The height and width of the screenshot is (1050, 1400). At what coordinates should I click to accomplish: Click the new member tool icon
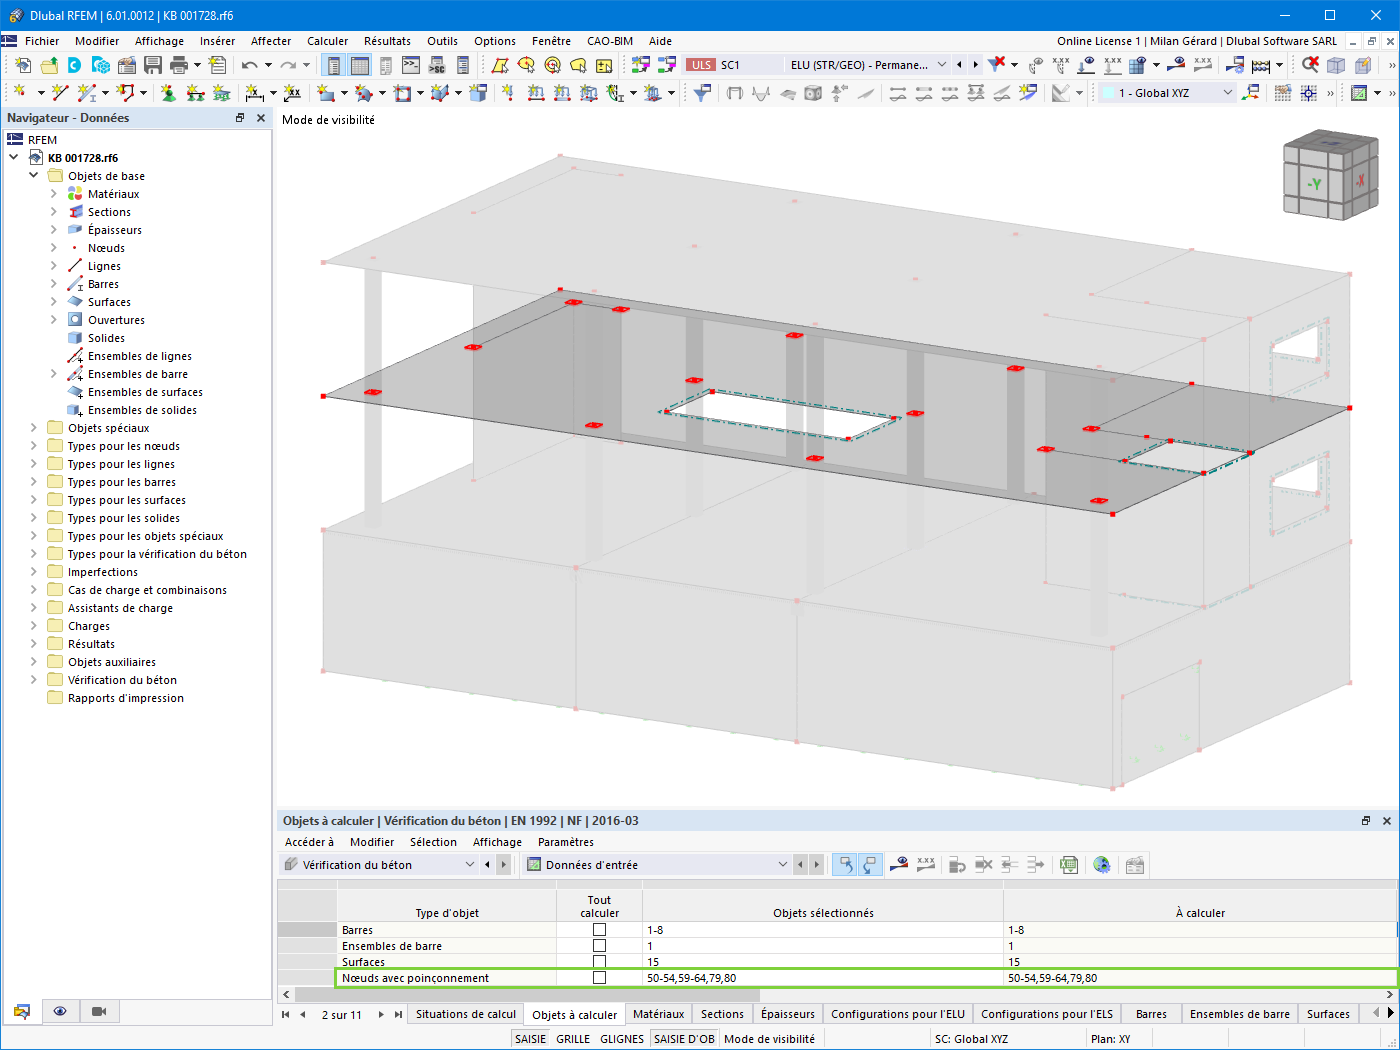(x=87, y=93)
